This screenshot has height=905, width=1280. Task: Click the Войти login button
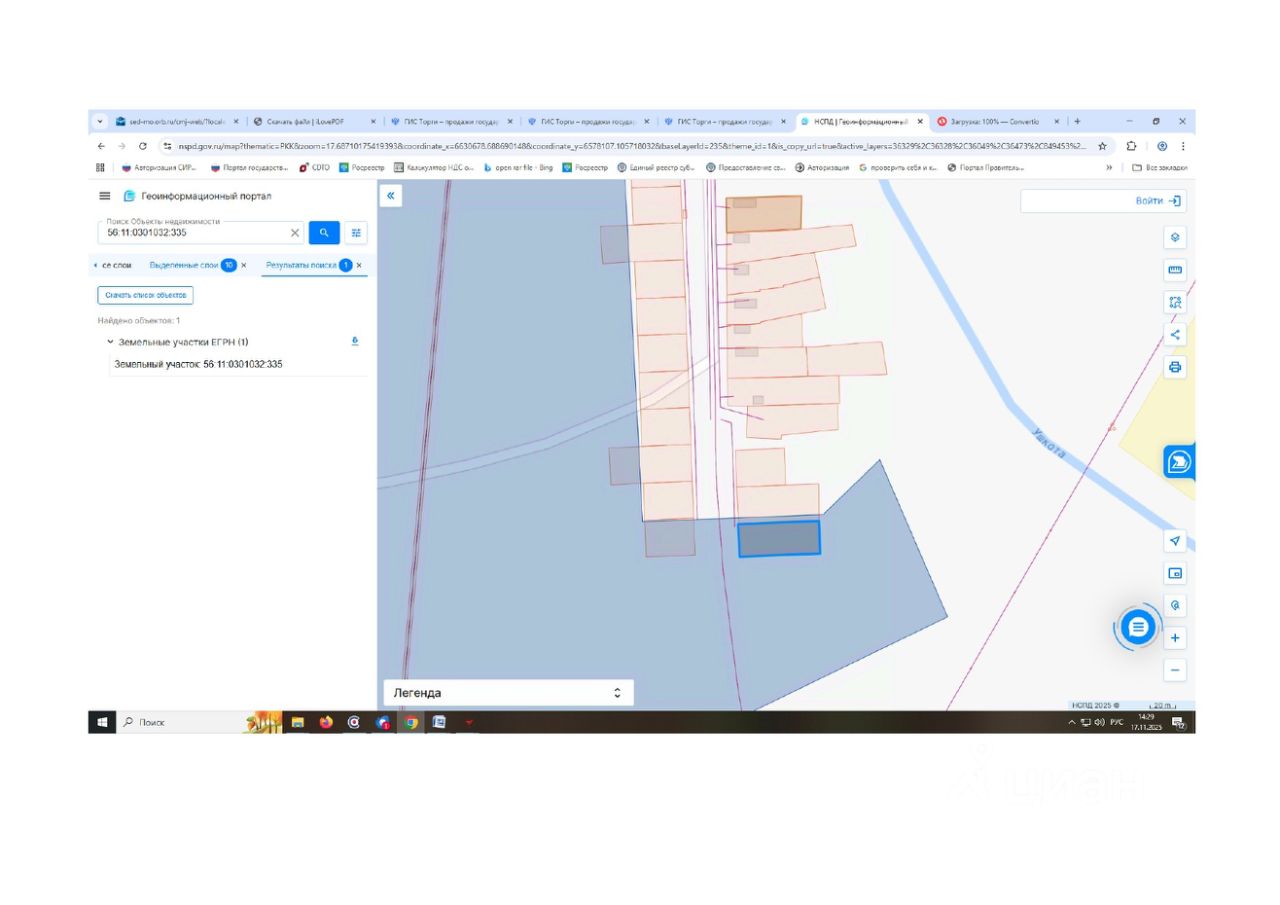[1160, 201]
